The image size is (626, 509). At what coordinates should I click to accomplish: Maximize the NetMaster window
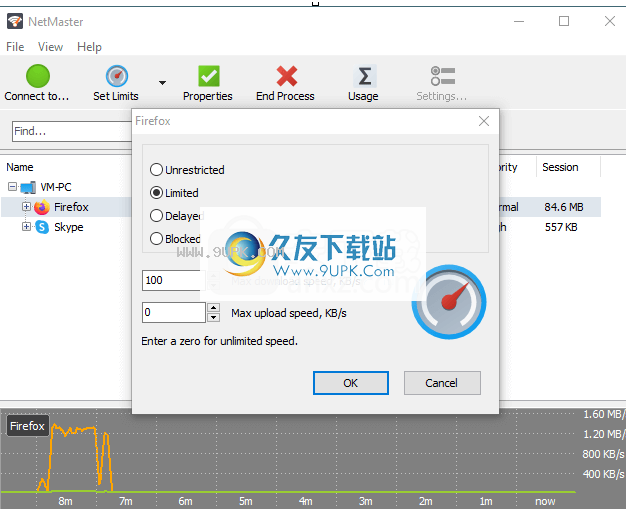pyautogui.click(x=564, y=21)
